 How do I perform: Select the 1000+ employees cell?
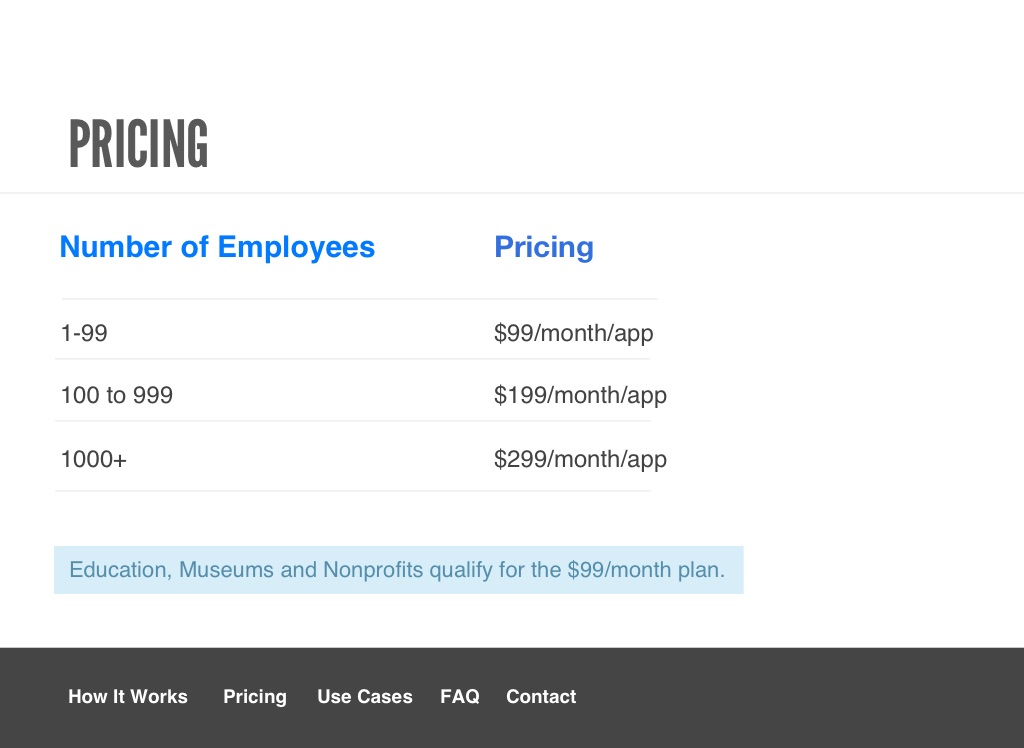[93, 459]
